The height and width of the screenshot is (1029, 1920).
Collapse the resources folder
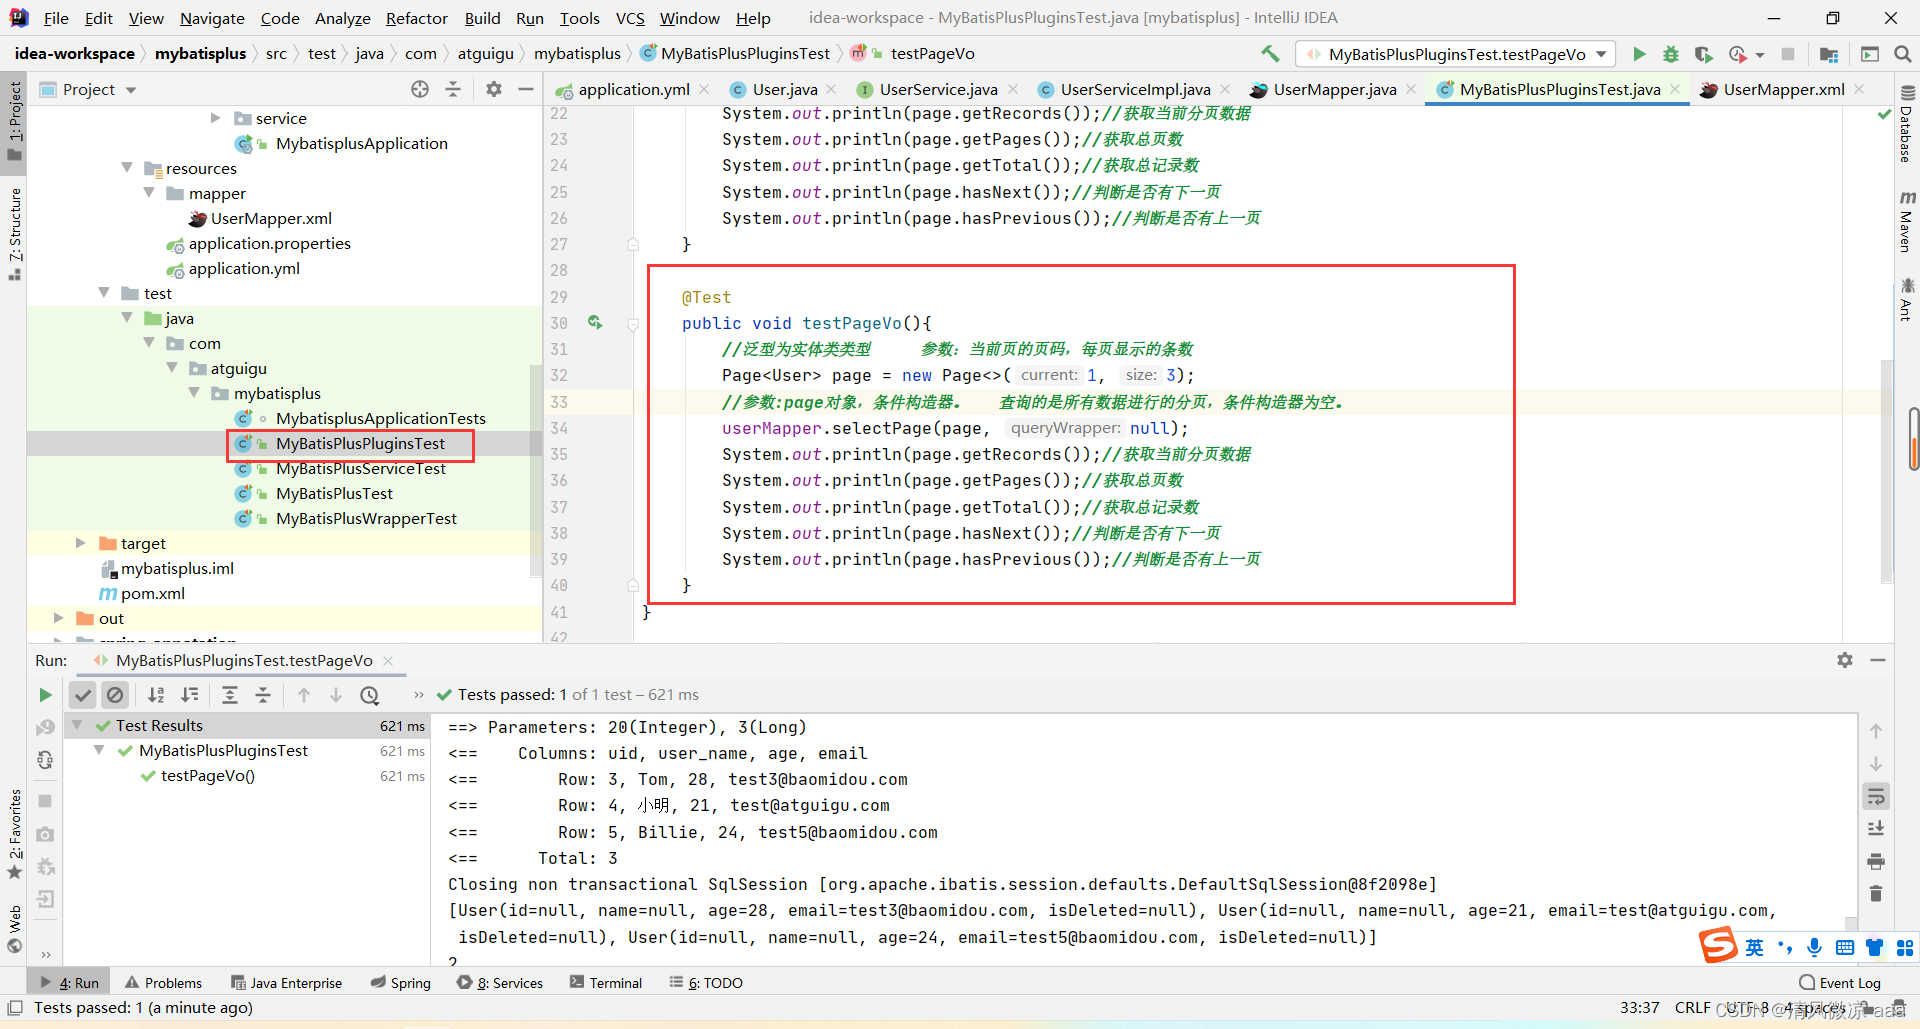click(x=127, y=168)
